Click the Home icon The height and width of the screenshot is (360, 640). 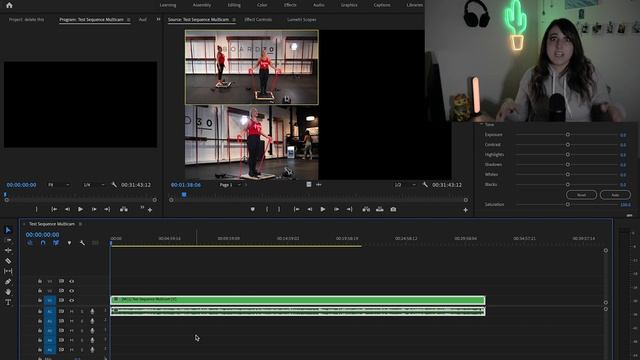point(9,5)
